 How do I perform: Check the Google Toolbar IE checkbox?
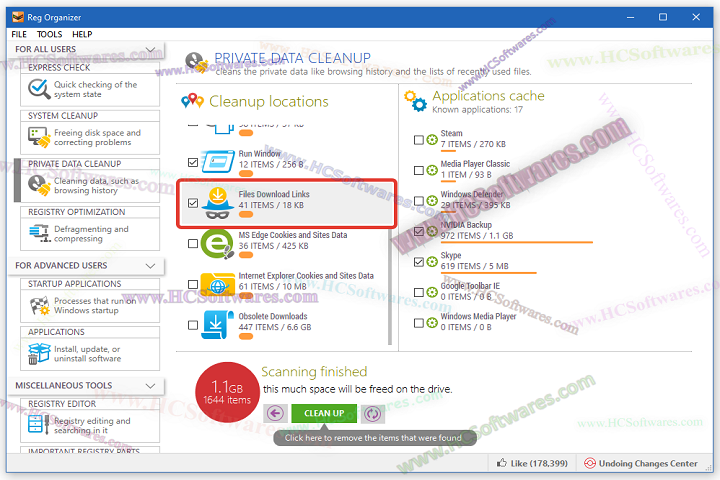tap(418, 292)
